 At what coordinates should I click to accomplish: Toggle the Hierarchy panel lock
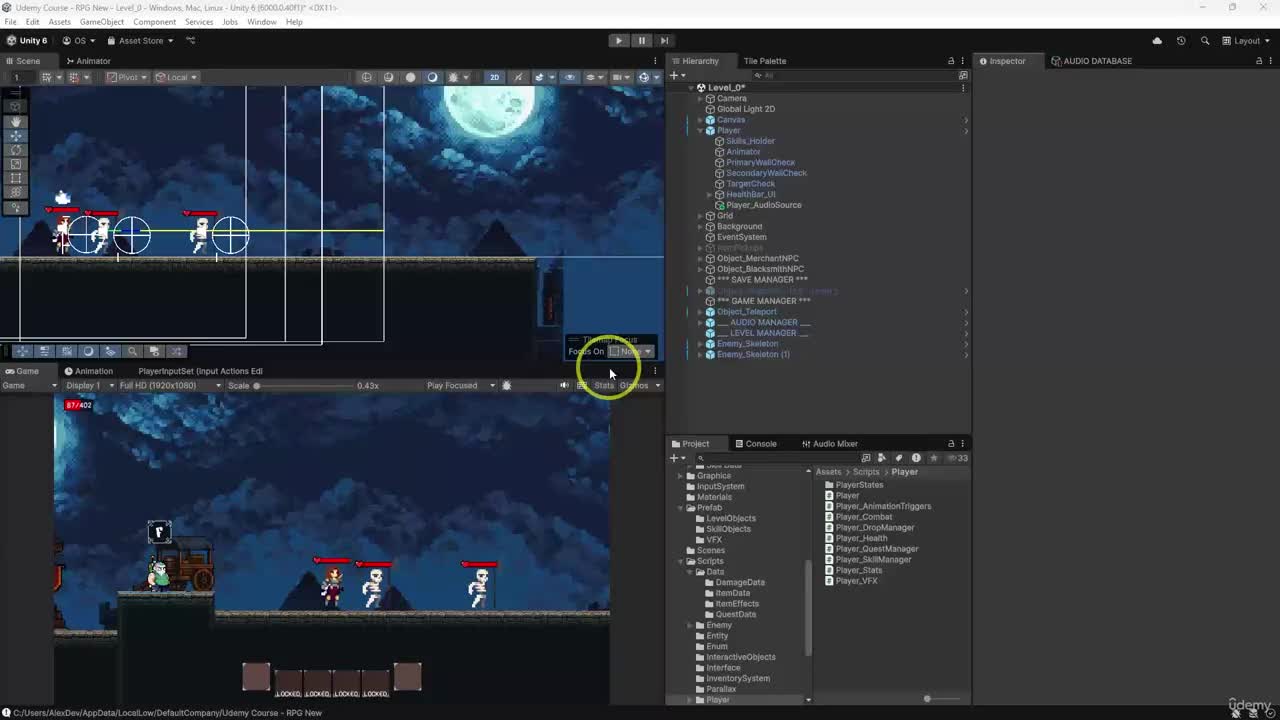coord(951,61)
